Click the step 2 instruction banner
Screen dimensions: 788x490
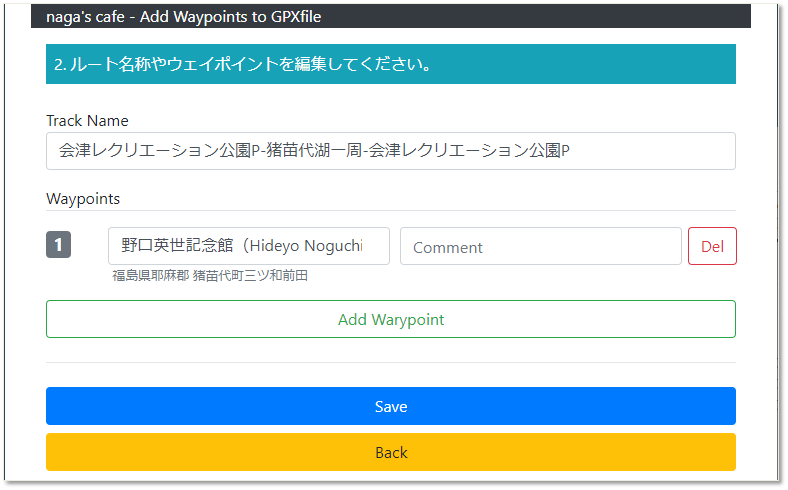(x=390, y=64)
